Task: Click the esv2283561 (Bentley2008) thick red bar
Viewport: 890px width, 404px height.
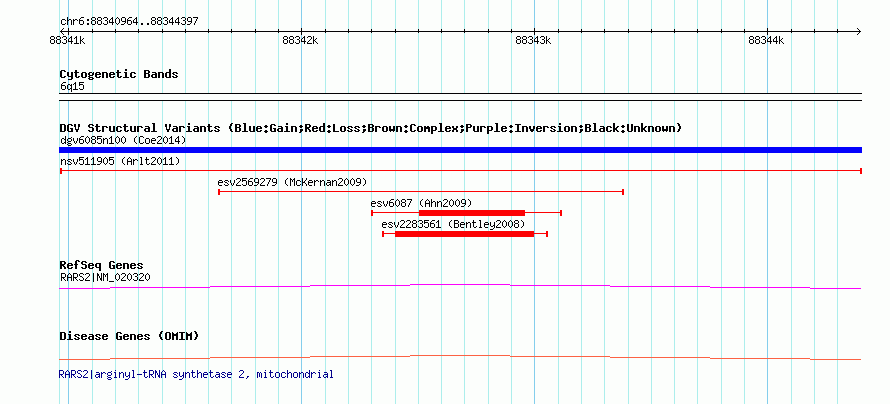Action: 464,234
